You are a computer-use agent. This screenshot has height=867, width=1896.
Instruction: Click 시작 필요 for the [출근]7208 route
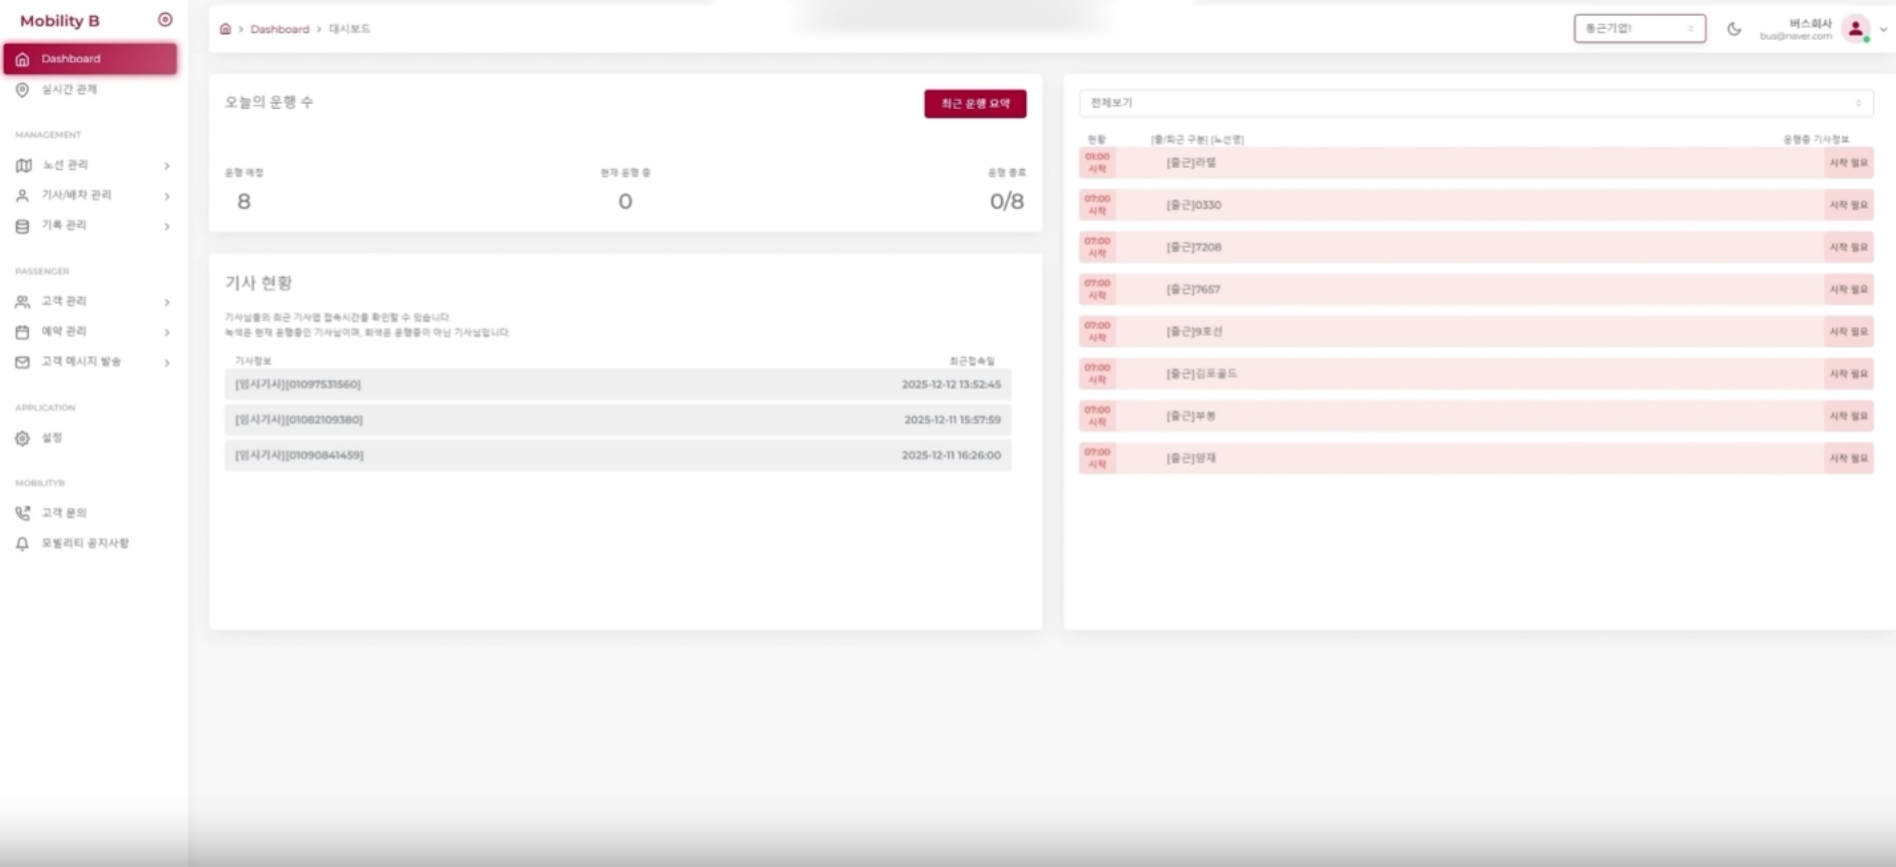coord(1848,247)
